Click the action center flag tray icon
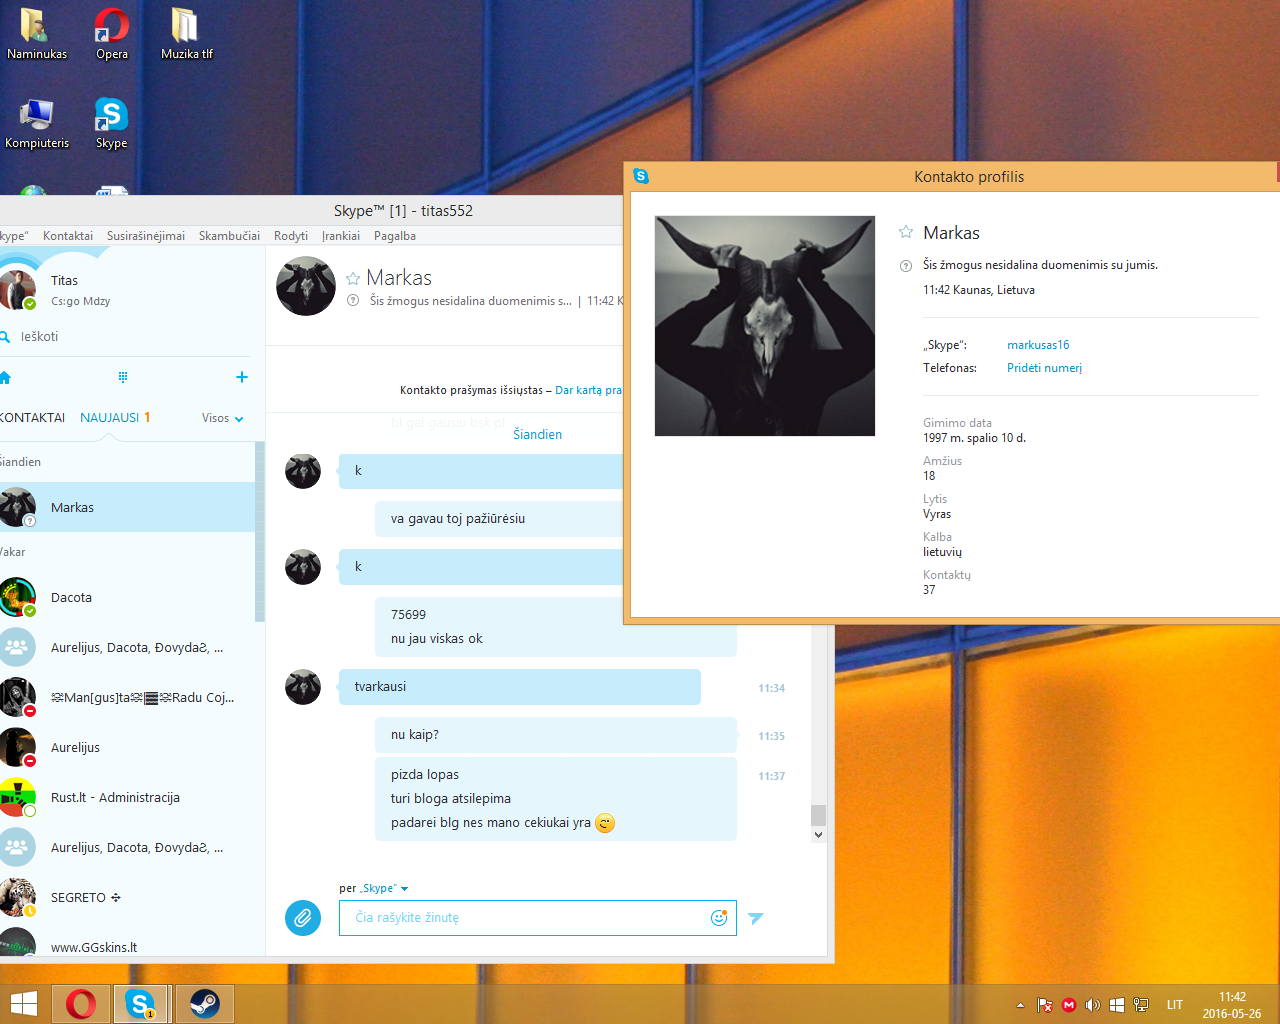The height and width of the screenshot is (1024, 1280). [x=1044, y=1005]
